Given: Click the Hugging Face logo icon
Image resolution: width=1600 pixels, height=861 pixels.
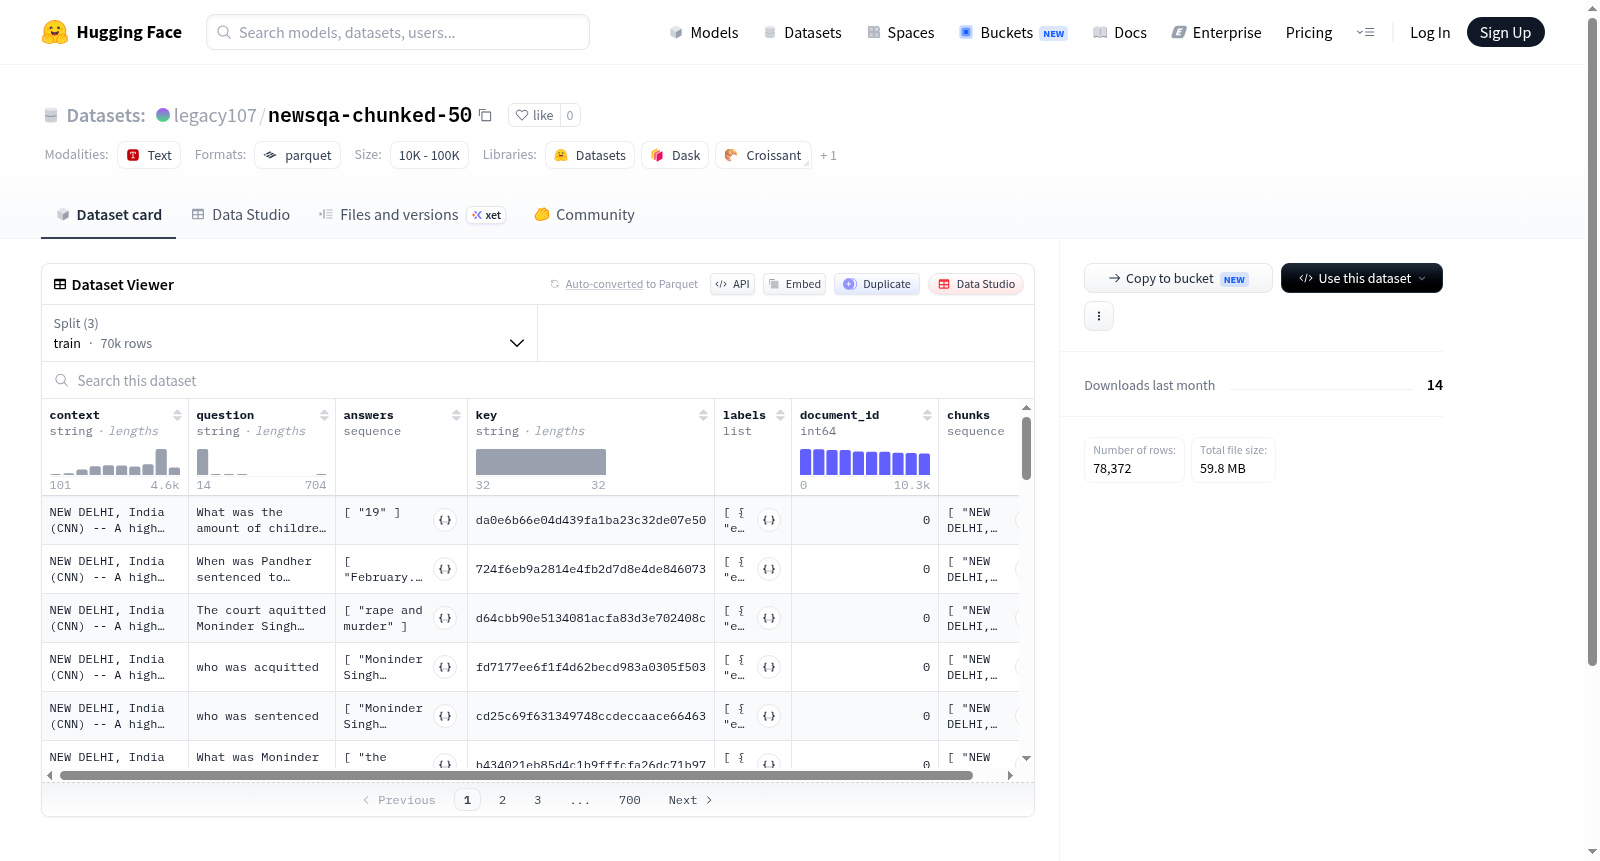Looking at the screenshot, I should pyautogui.click(x=55, y=32).
